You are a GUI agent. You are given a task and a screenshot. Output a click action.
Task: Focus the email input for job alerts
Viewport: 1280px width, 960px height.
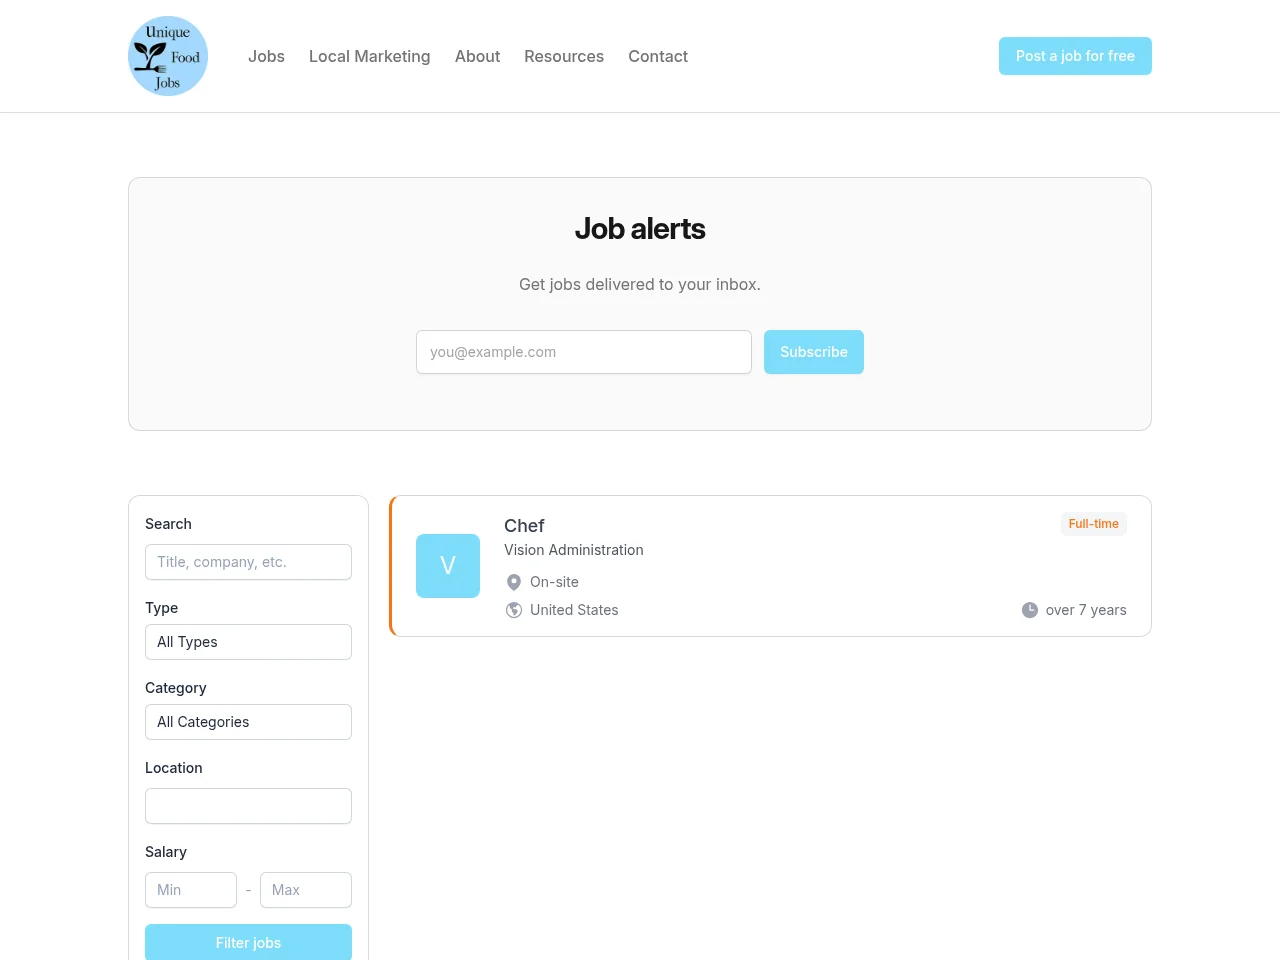coord(584,352)
